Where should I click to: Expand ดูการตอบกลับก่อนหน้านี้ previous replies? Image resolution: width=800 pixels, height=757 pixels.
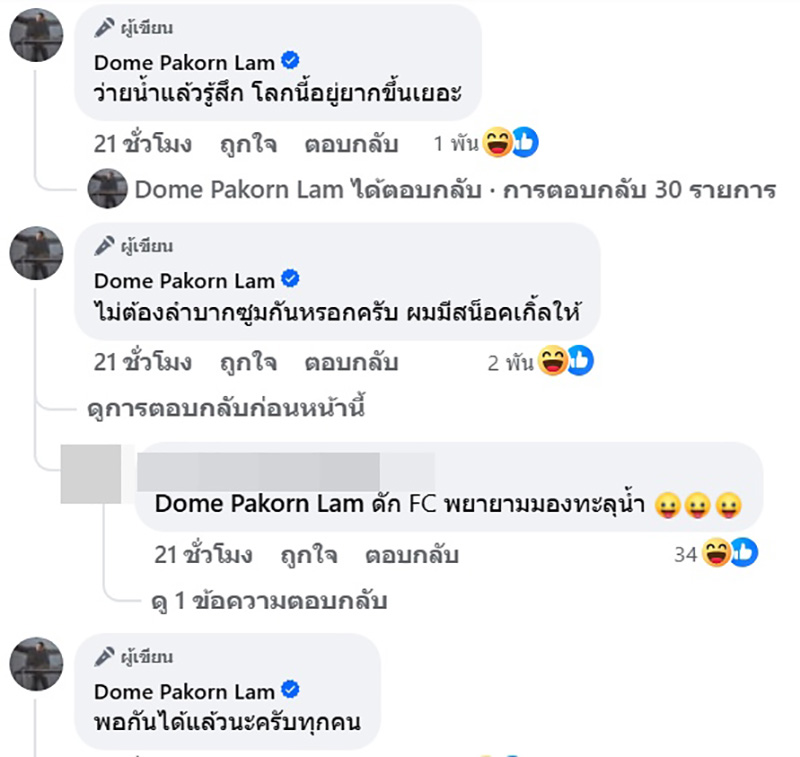226,408
